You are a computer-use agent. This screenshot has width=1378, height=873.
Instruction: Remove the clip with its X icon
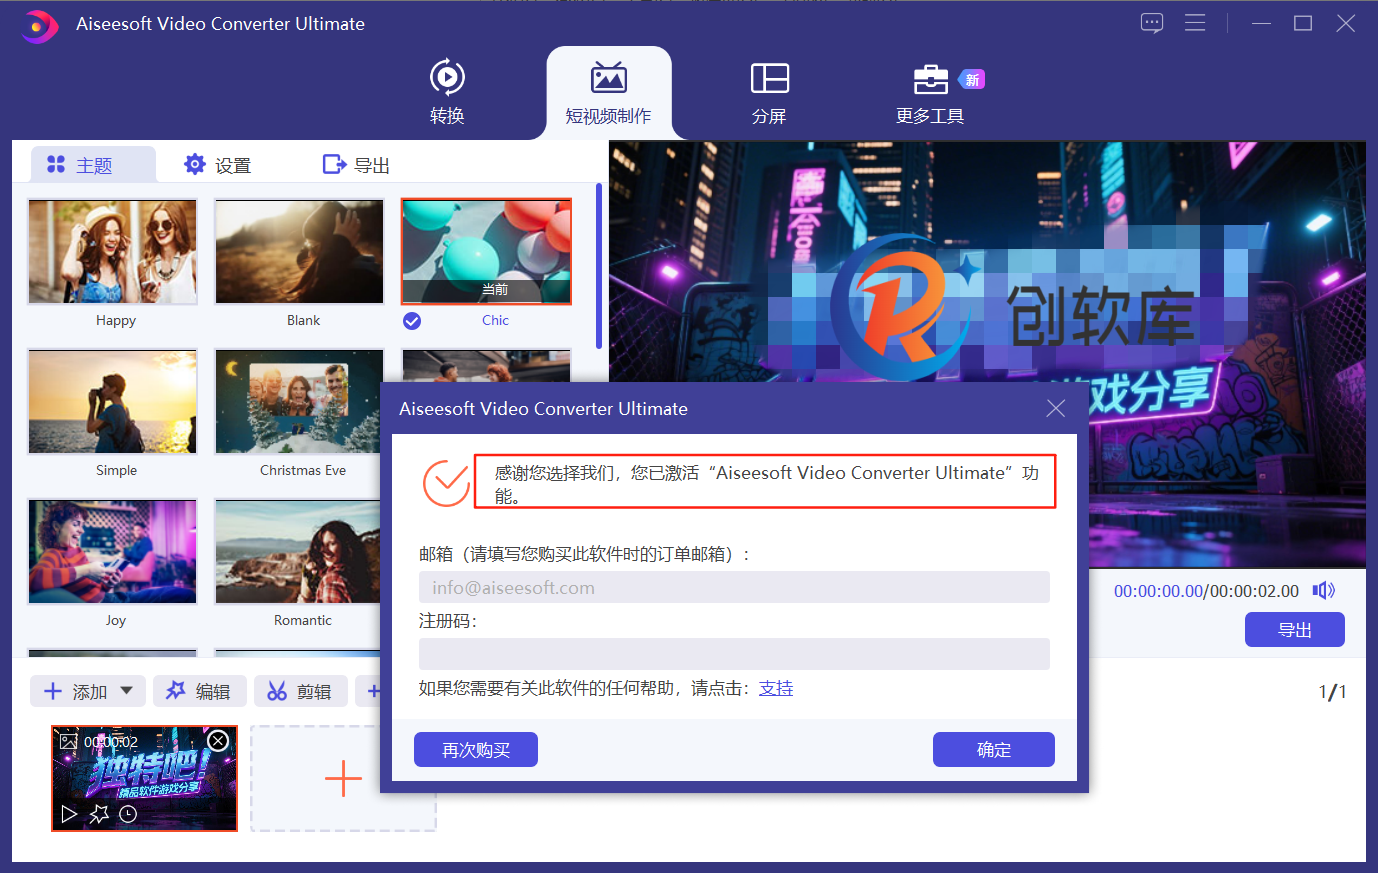point(218,741)
